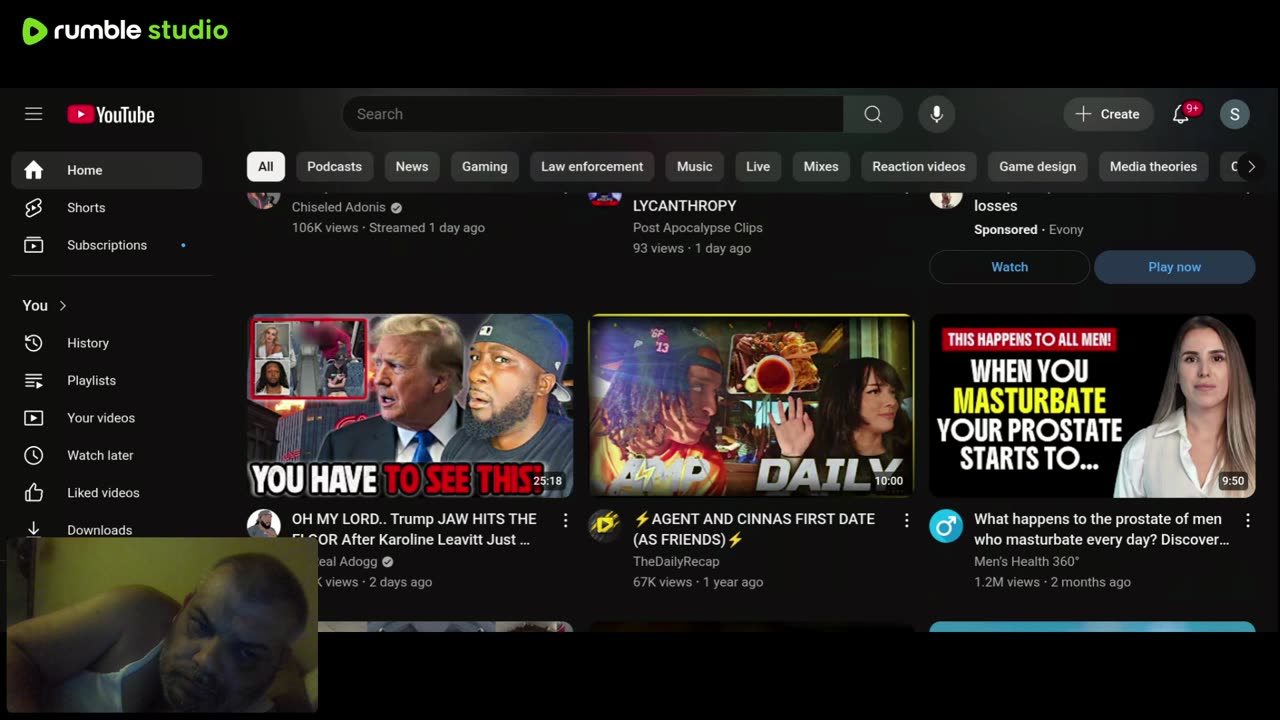Click the Watch button on sponsored ad

[1009, 267]
